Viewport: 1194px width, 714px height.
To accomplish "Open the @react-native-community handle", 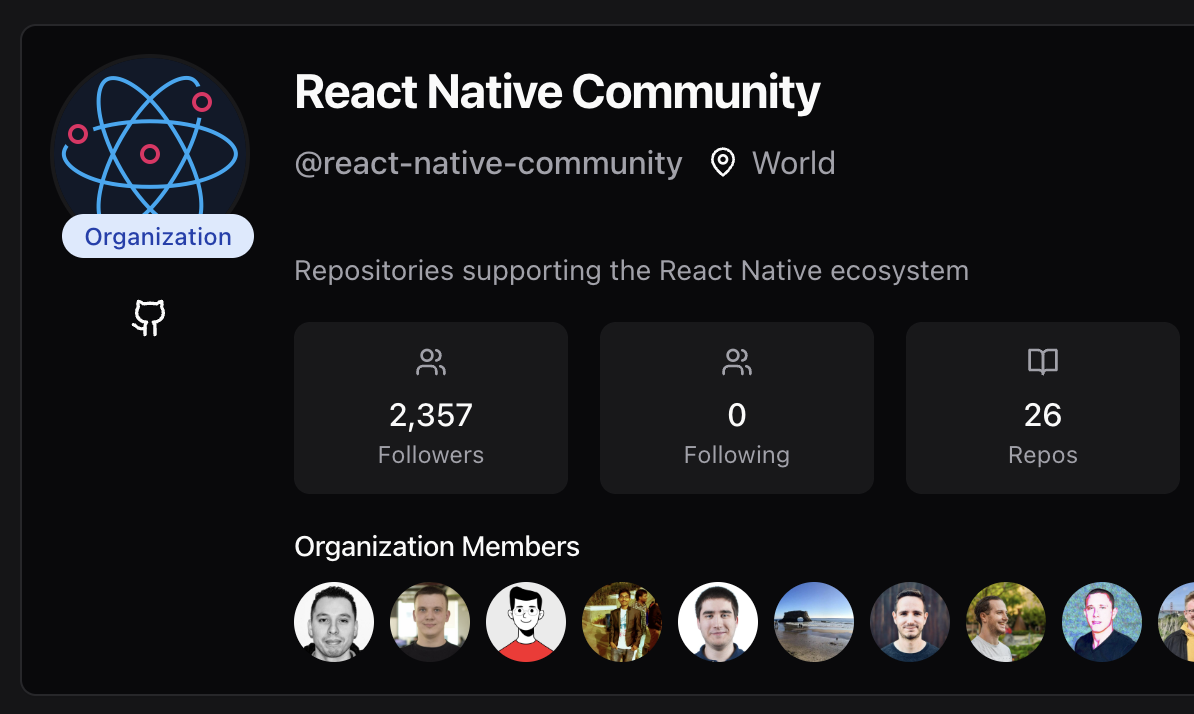I will tap(488, 163).
